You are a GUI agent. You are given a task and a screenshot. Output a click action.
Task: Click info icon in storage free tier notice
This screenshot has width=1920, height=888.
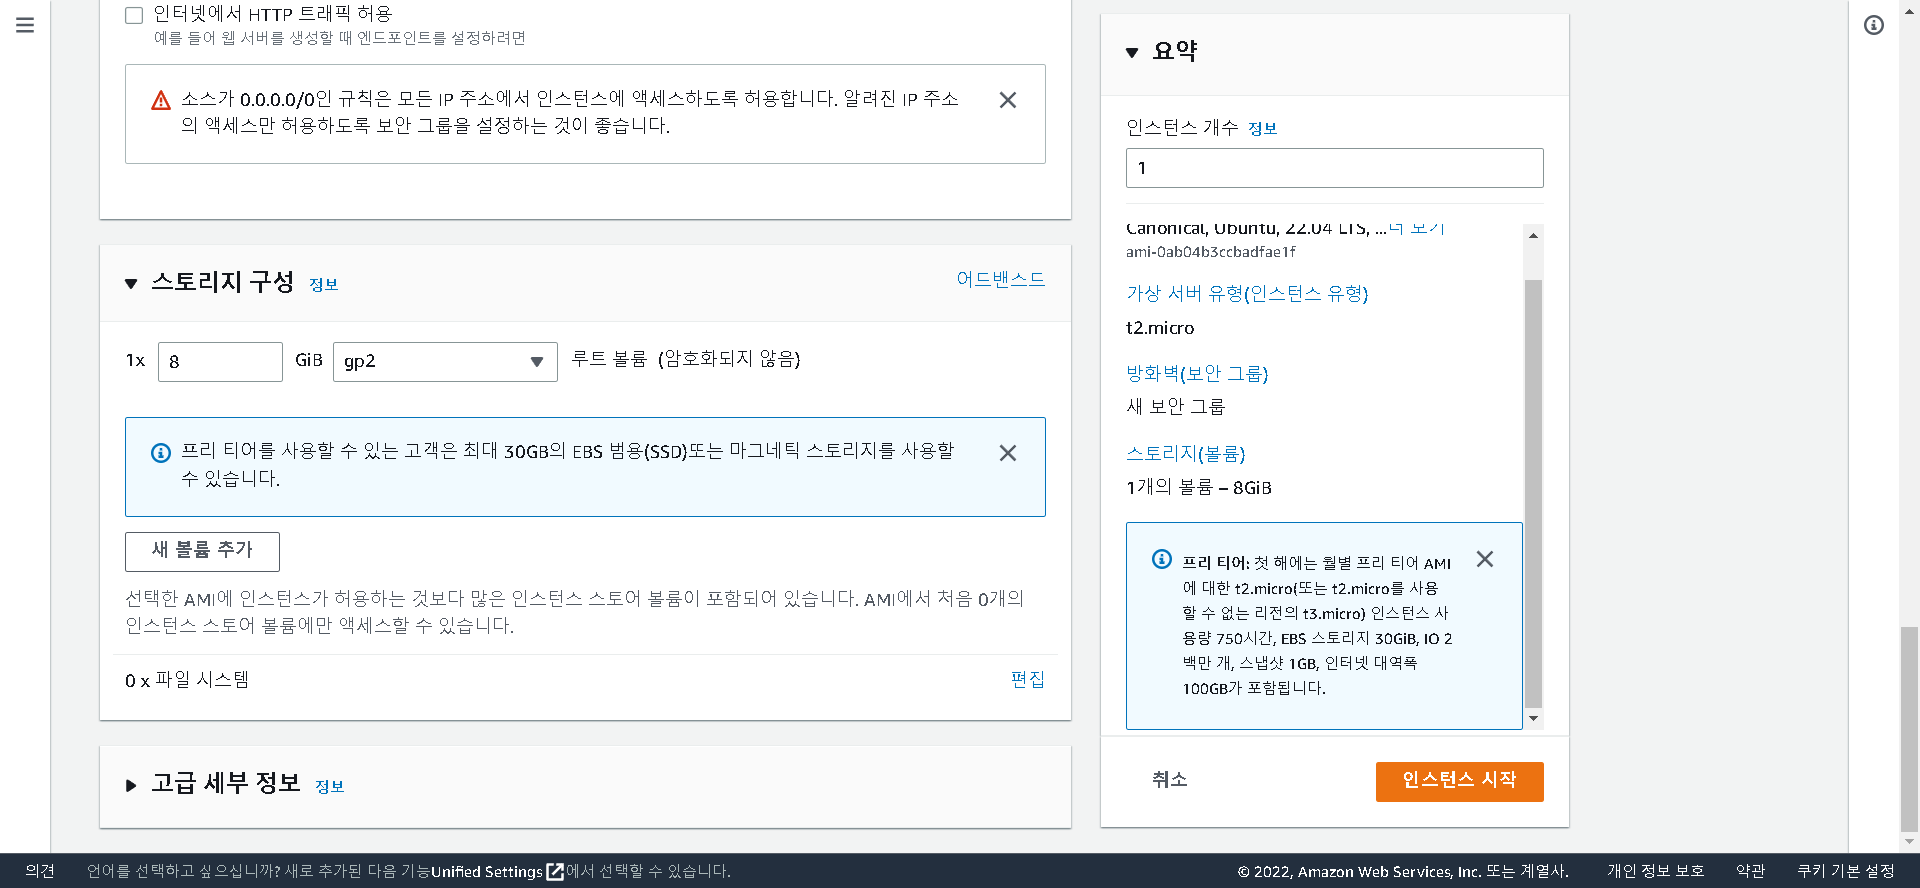[161, 453]
